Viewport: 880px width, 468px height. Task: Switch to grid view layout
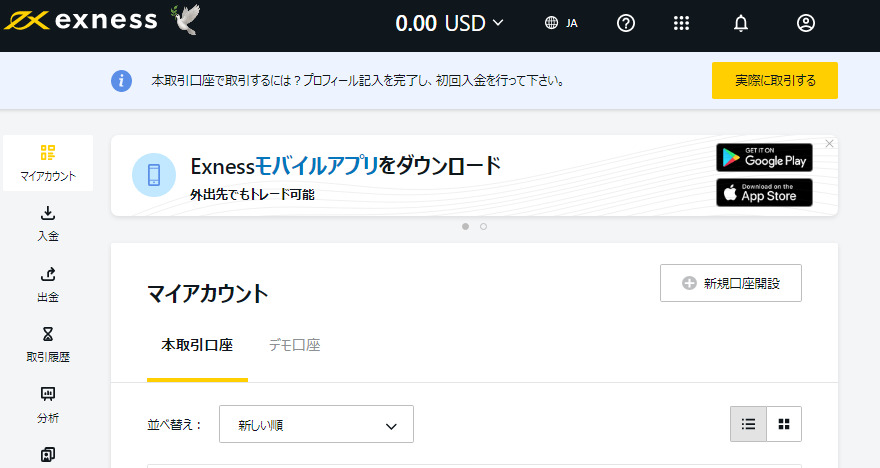point(784,424)
